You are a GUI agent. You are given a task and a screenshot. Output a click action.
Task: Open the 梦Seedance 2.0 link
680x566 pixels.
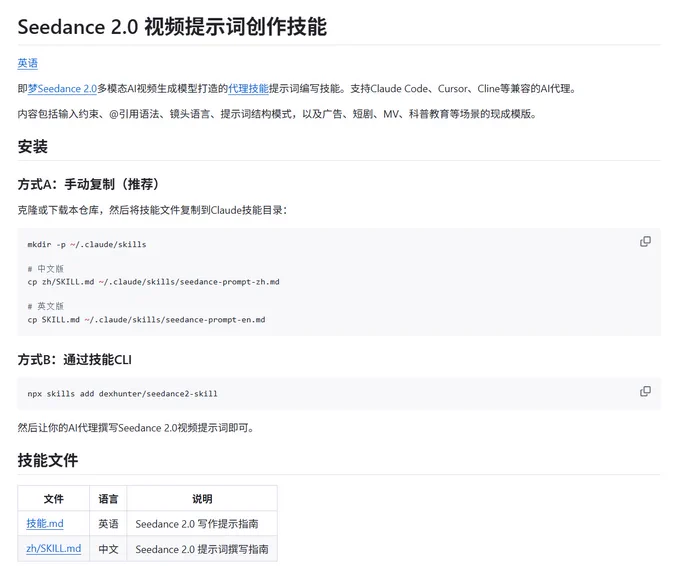[62, 88]
